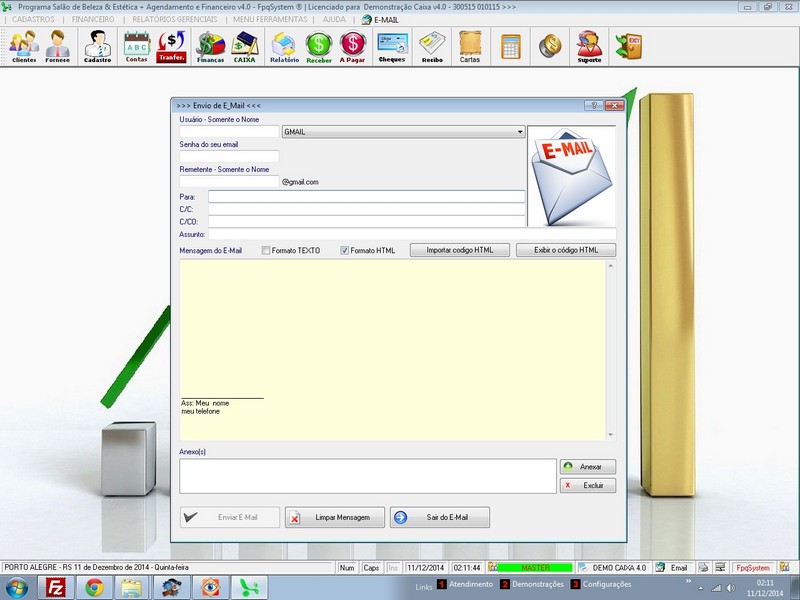Open the Relatório printer icon

click(x=284, y=46)
